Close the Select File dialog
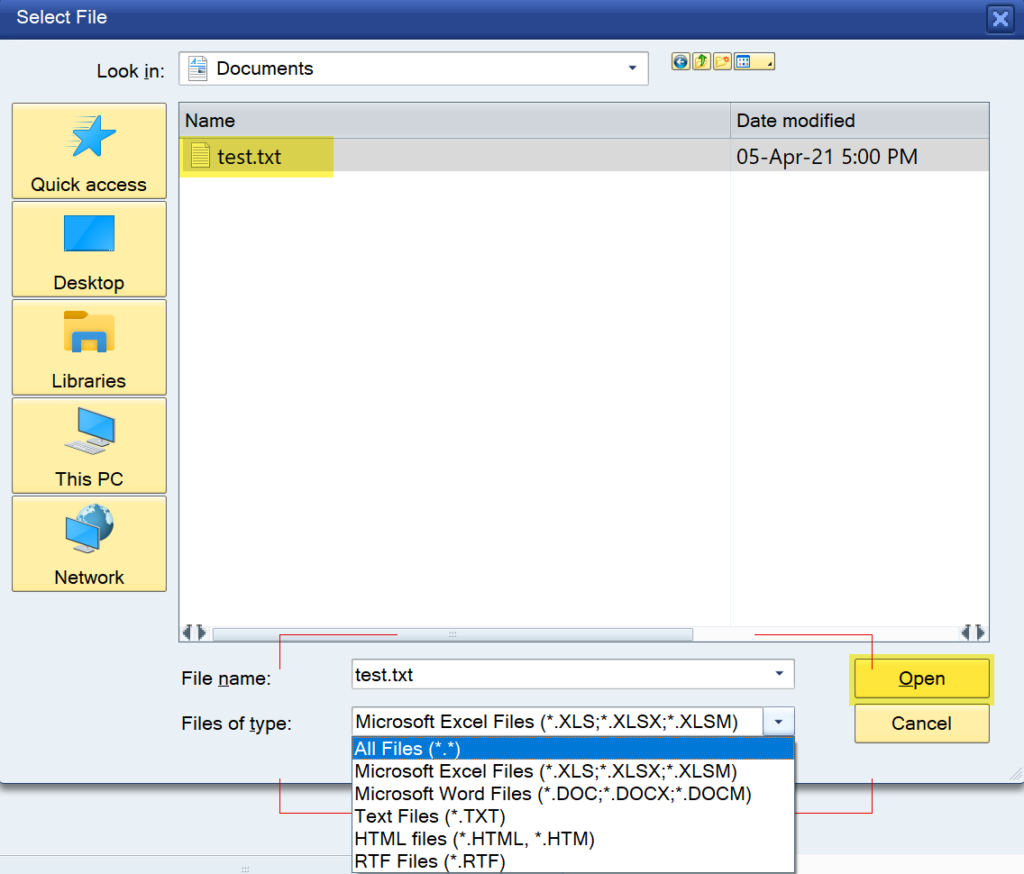The image size is (1024, 874). pyautogui.click(x=1000, y=18)
